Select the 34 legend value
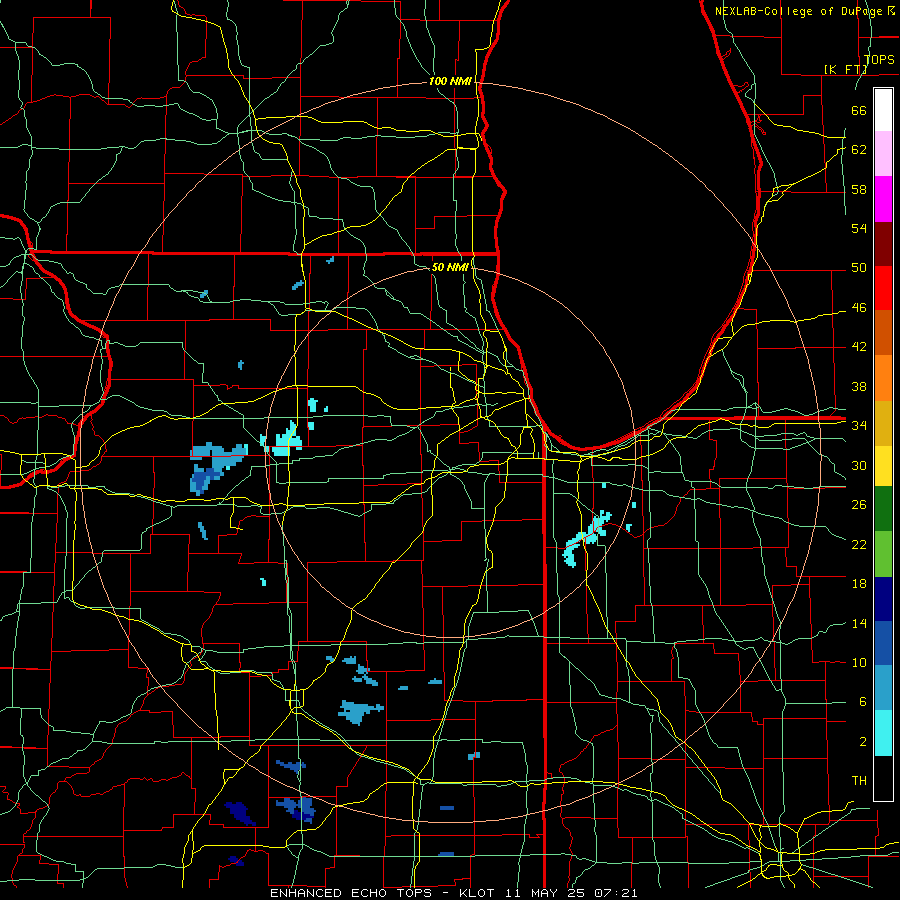This screenshot has width=900, height=900. coord(859,426)
